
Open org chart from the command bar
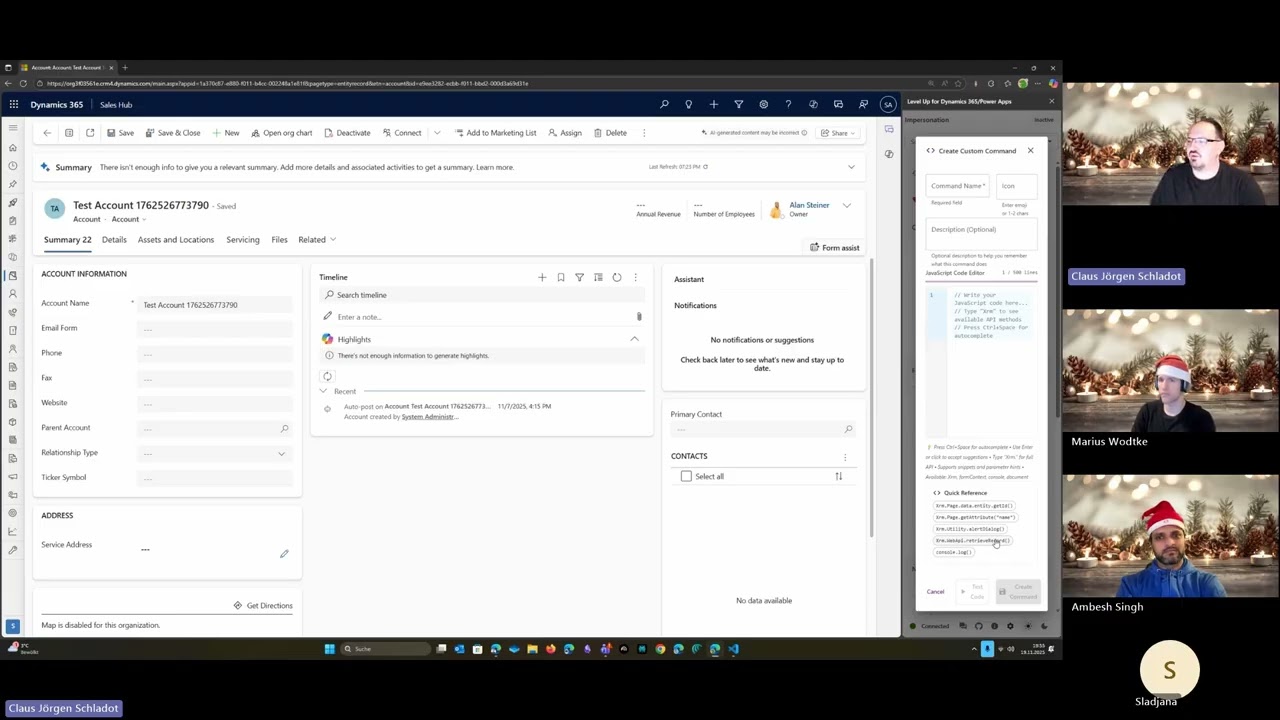click(282, 133)
